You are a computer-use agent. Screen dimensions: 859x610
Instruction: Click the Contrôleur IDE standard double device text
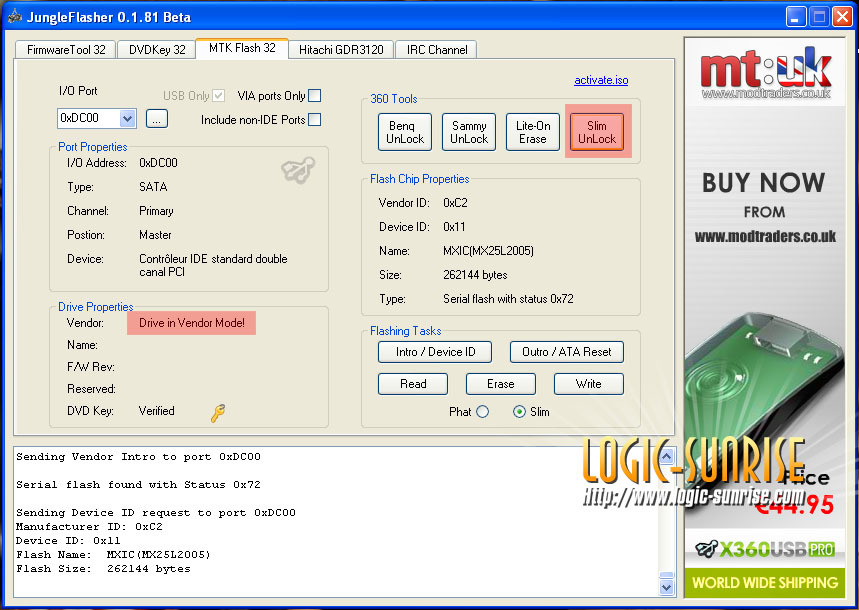213,265
